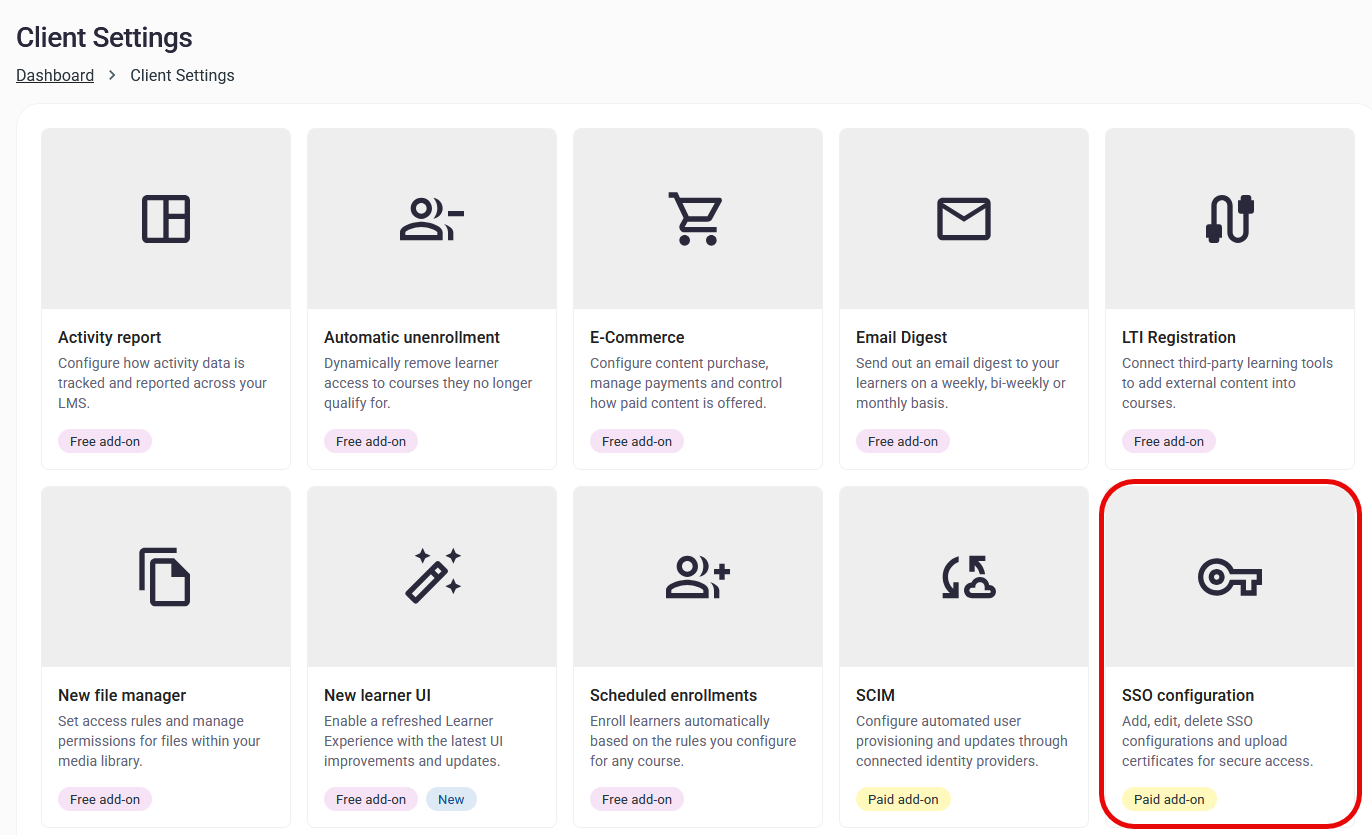Click the New file manager copy icon
Image resolution: width=1372 pixels, height=835 pixels.
165,577
